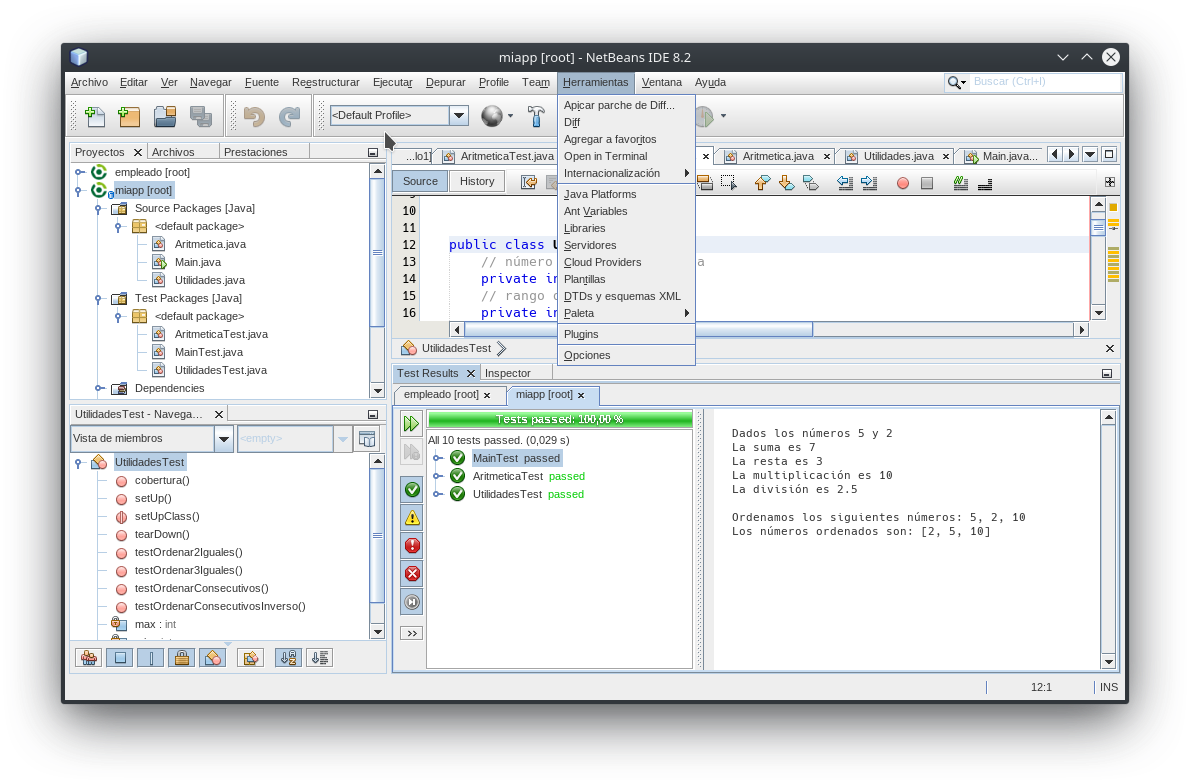Open the Internacionalización submenu
This screenshot has width=1190, height=783.
click(626, 173)
